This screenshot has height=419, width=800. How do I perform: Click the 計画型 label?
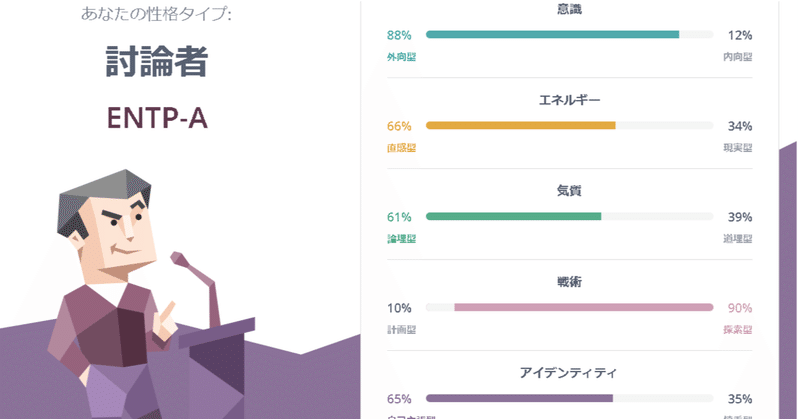[x=401, y=329]
